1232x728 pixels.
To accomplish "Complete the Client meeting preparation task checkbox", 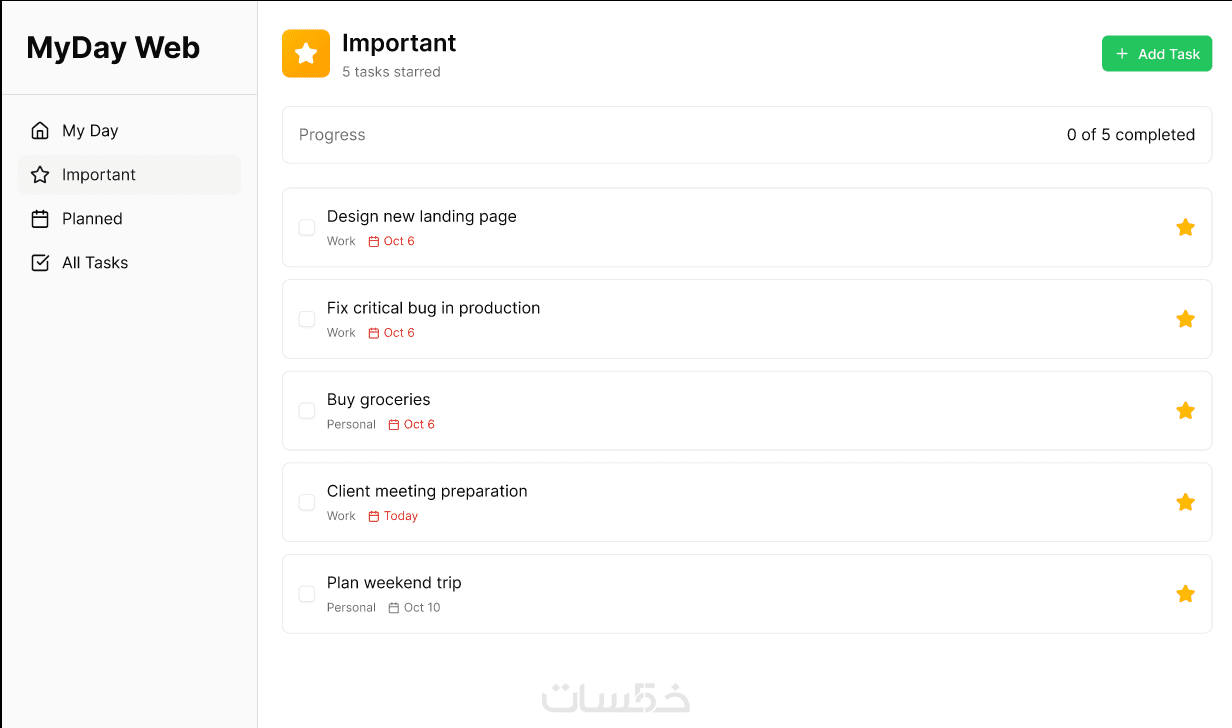I will click(307, 502).
